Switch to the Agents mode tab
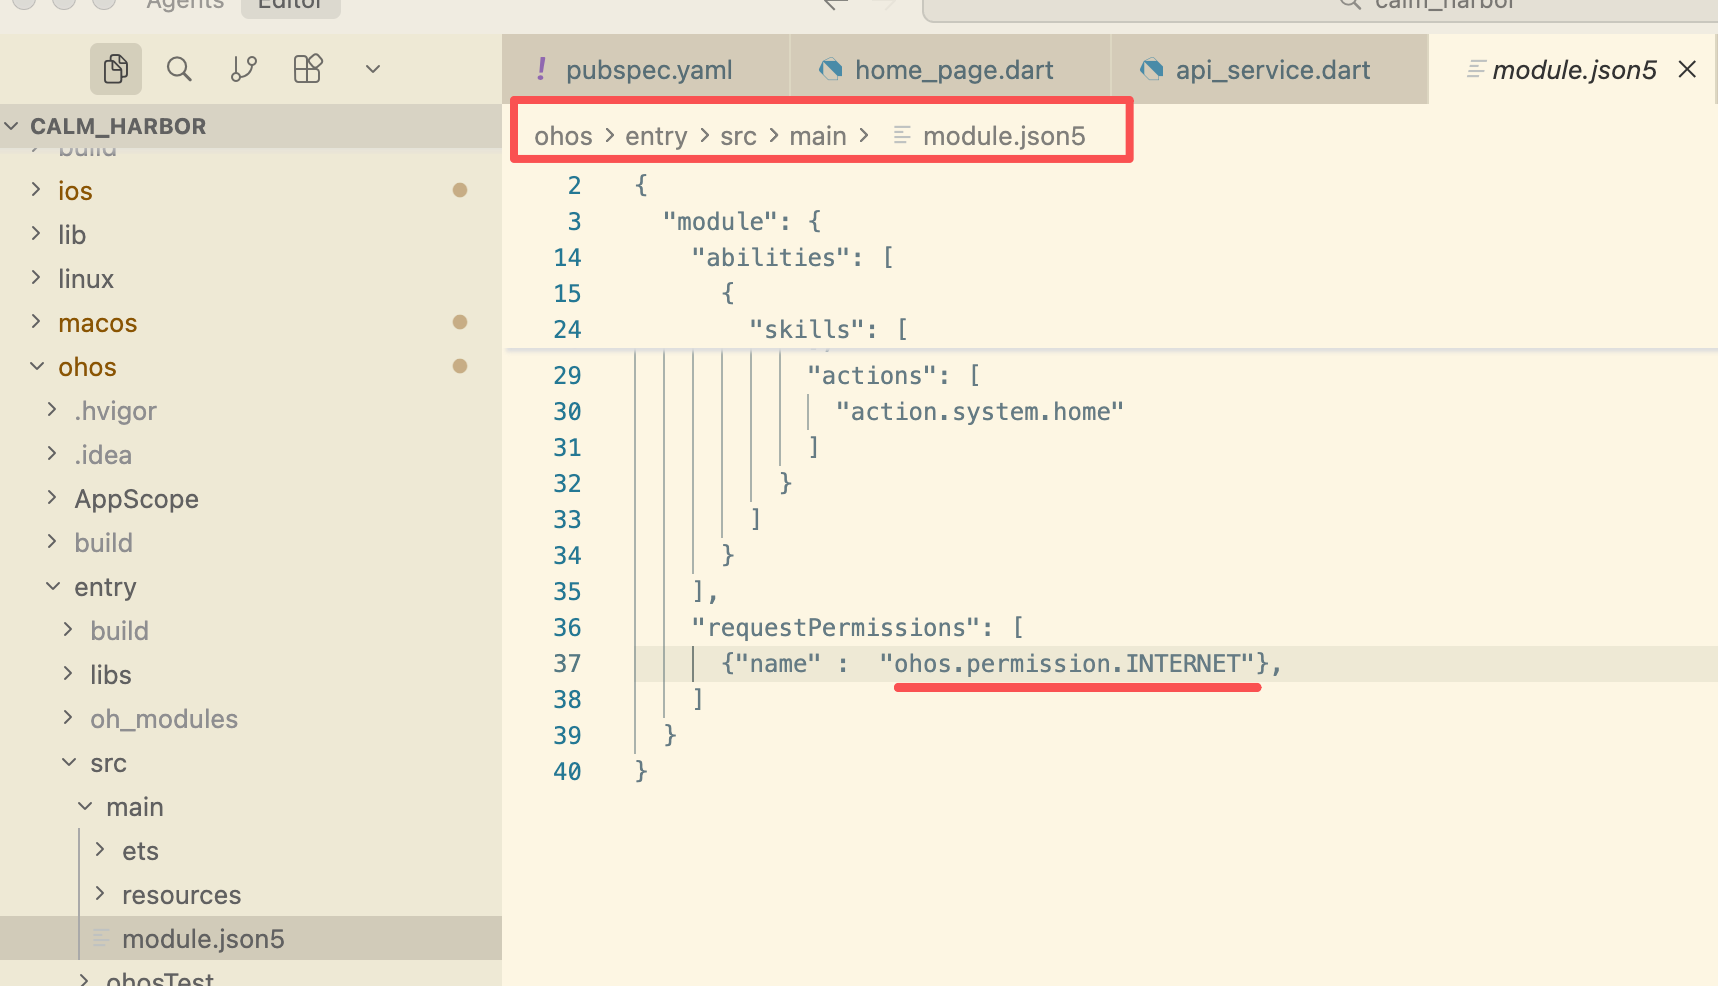 [184, 6]
